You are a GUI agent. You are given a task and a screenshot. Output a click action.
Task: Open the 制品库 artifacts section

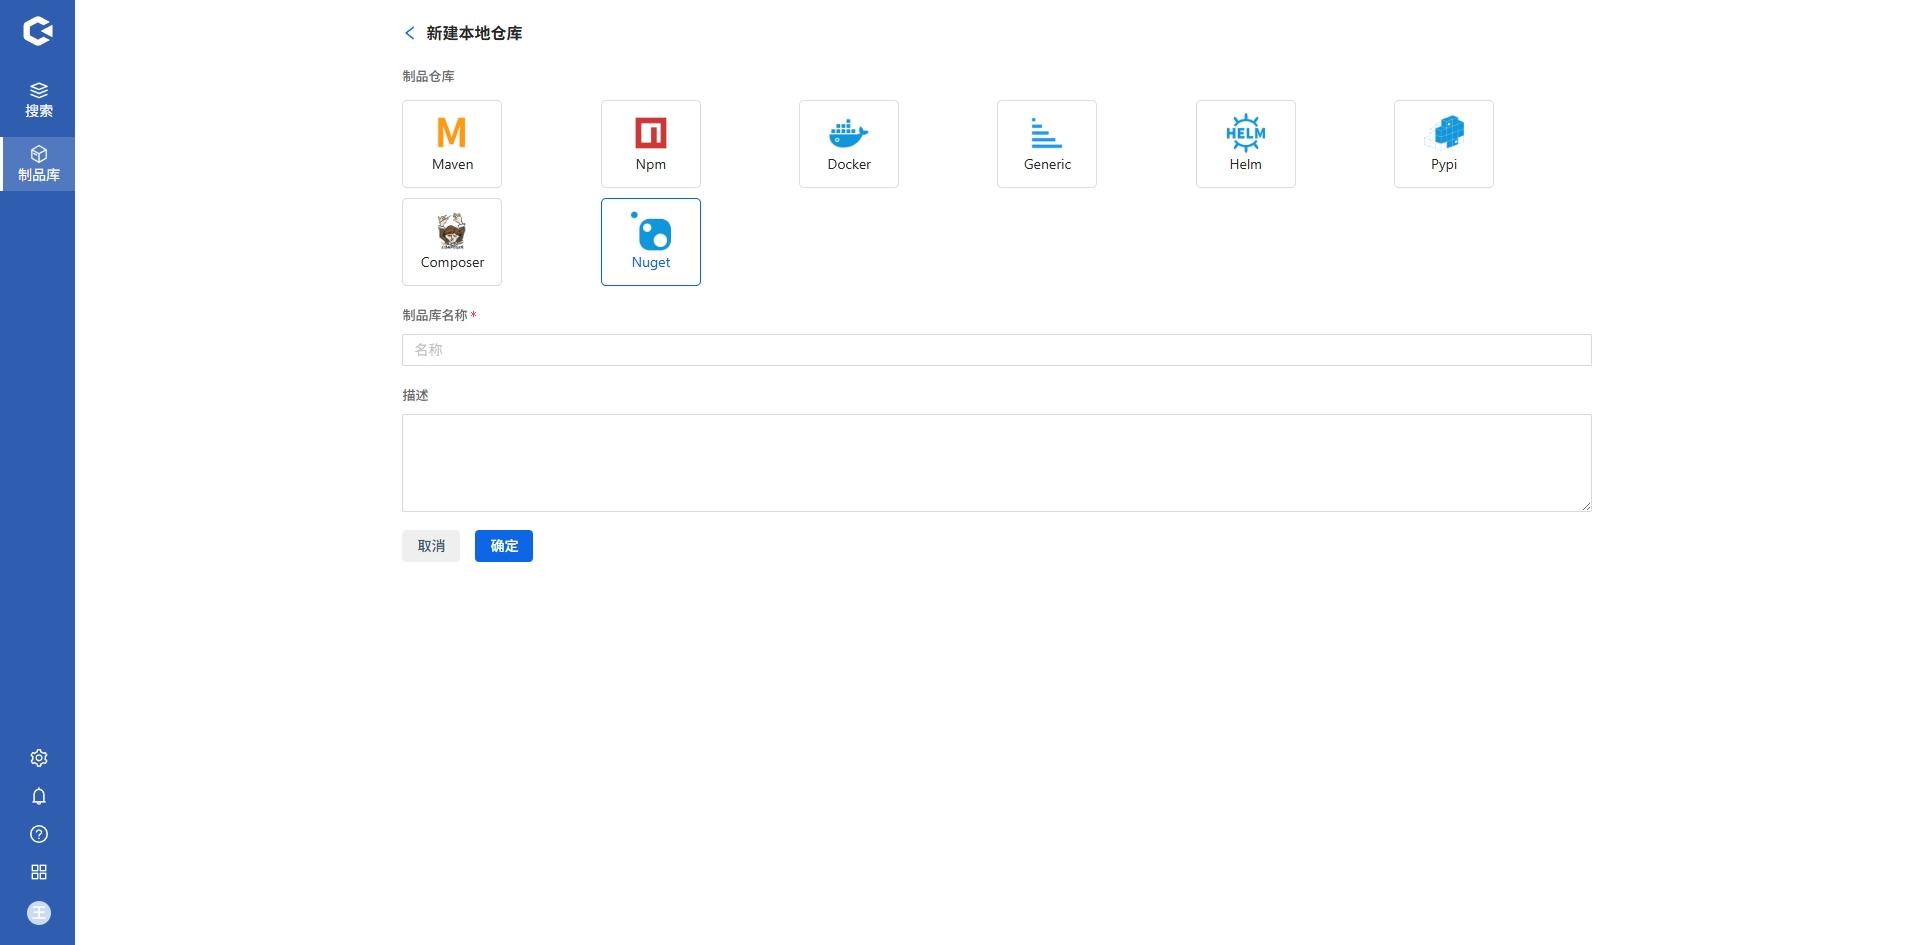[x=38, y=163]
